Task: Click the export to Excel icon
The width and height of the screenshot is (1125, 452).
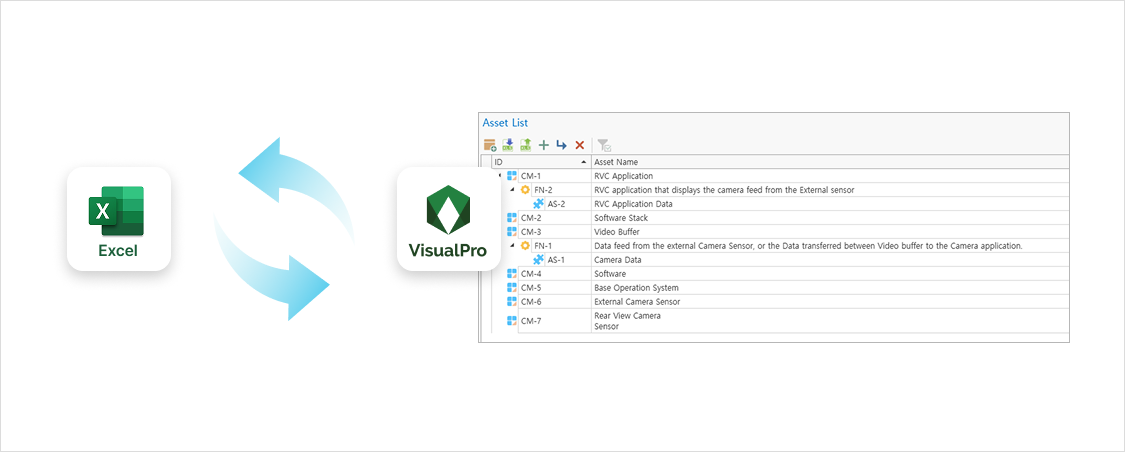Action: point(526,145)
